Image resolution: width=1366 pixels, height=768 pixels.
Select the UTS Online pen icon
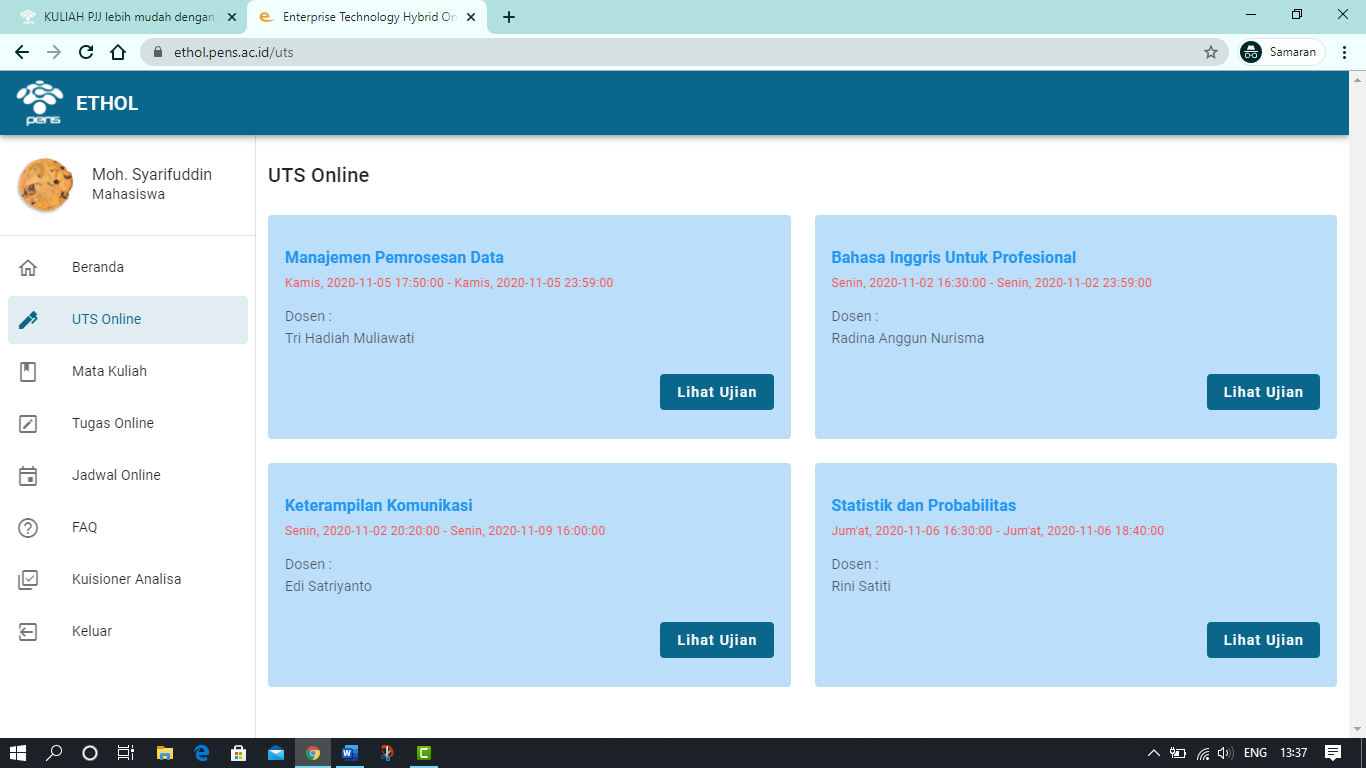coord(29,319)
